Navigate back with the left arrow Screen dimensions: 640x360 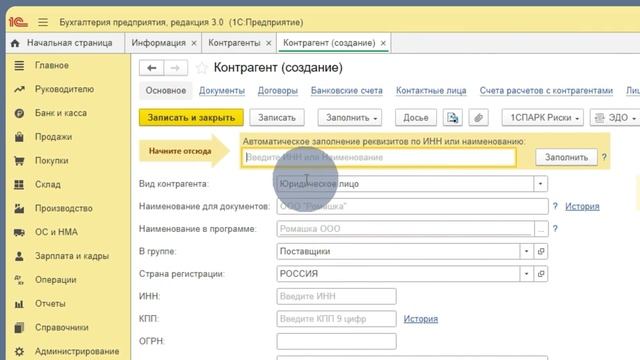pyautogui.click(x=151, y=68)
